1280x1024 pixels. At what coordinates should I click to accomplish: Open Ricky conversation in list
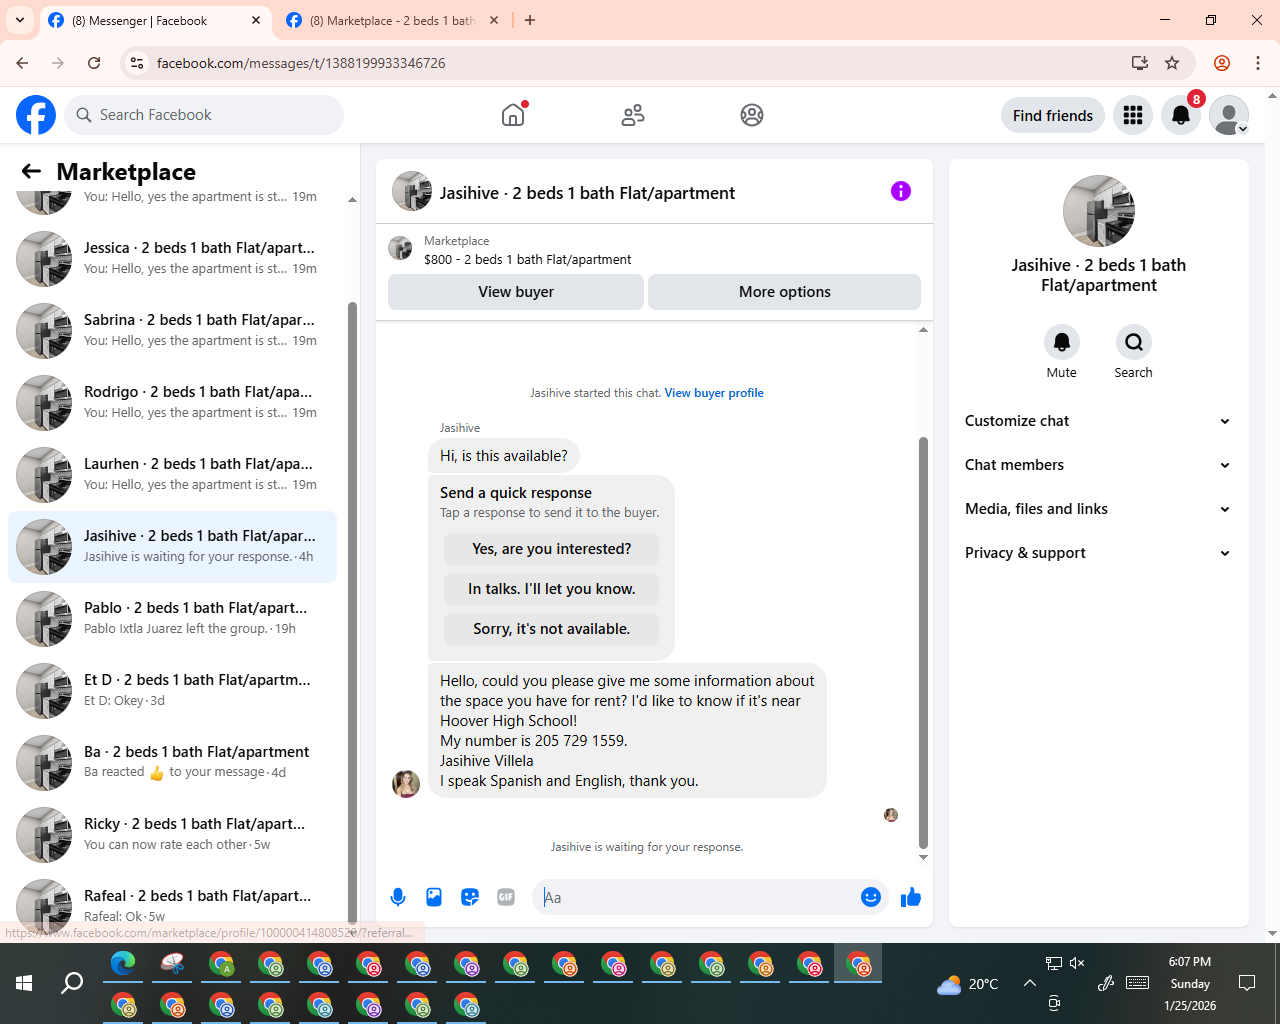pos(172,834)
